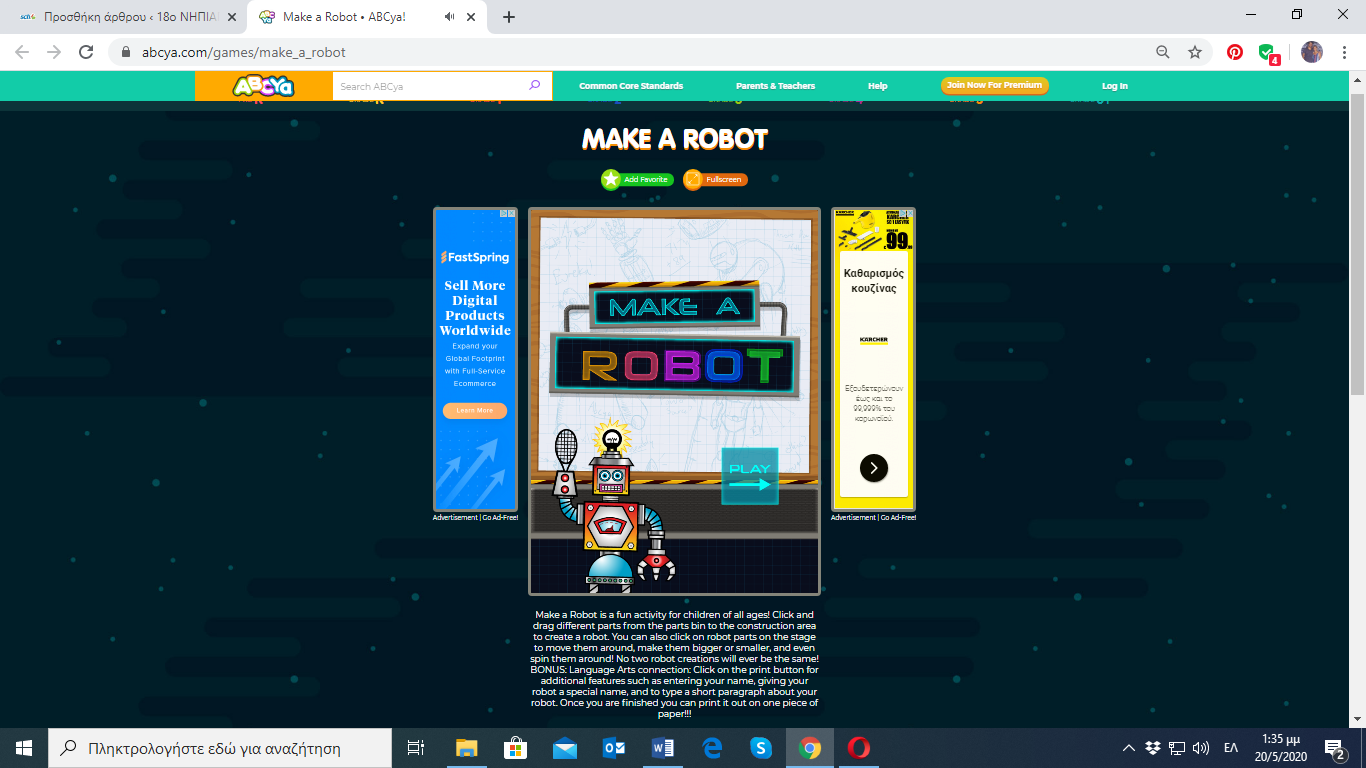Open Common Core Standards menu
The width and height of the screenshot is (1366, 768).
click(x=631, y=86)
